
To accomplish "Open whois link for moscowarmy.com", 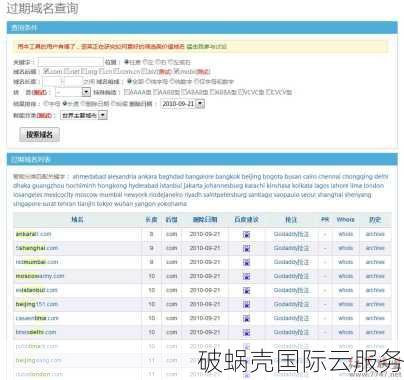I will pyautogui.click(x=345, y=276).
